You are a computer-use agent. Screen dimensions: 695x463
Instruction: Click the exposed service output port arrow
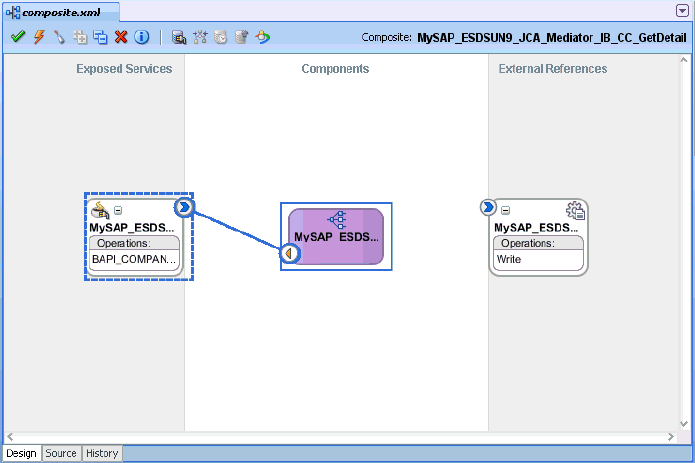point(184,207)
